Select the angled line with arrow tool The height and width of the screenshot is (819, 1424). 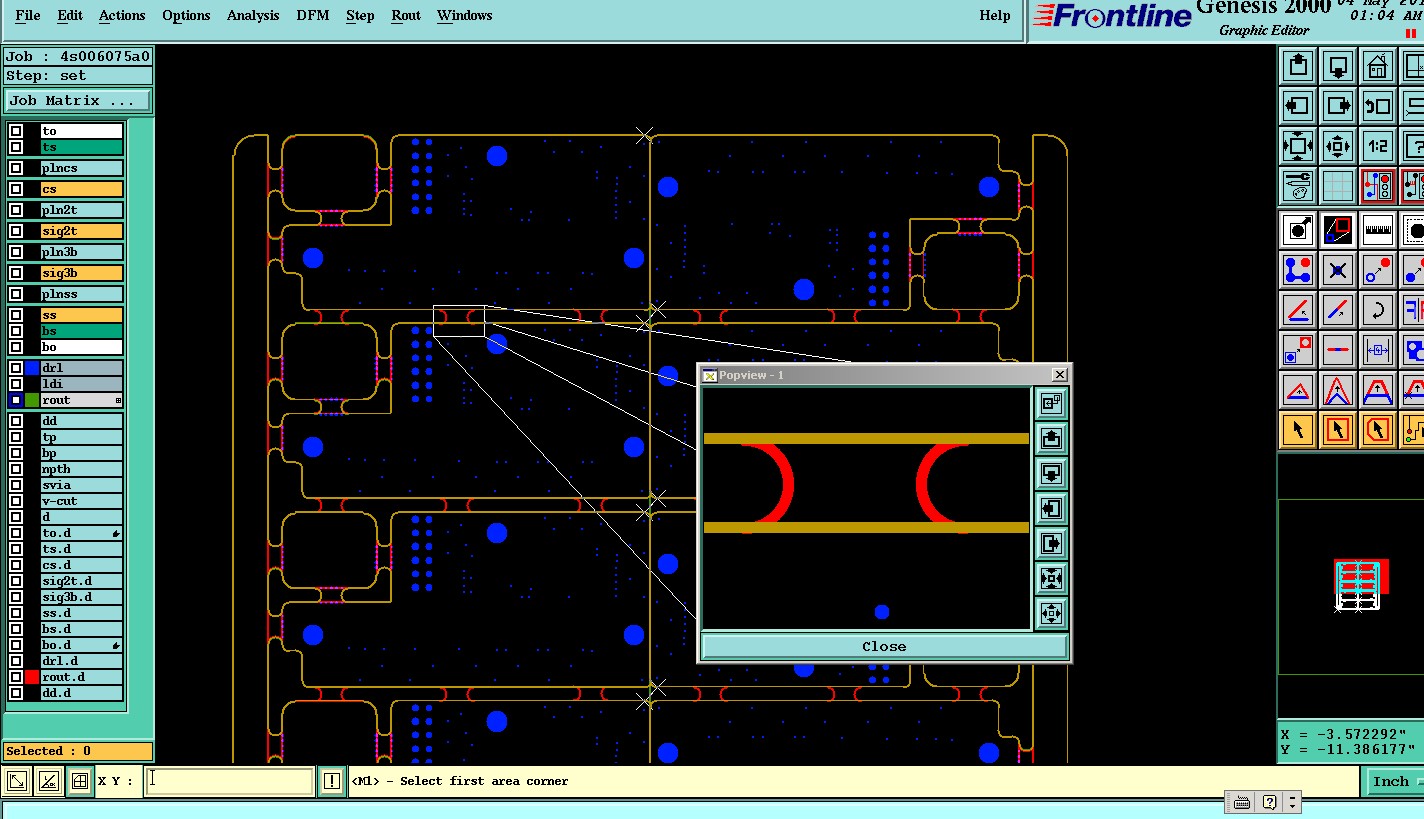1297,310
